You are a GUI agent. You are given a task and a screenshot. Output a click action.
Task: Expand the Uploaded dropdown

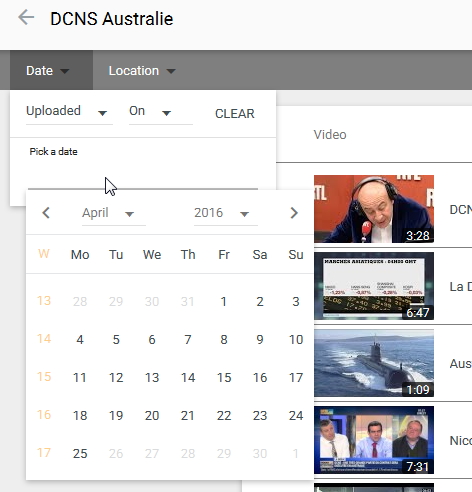(69, 112)
